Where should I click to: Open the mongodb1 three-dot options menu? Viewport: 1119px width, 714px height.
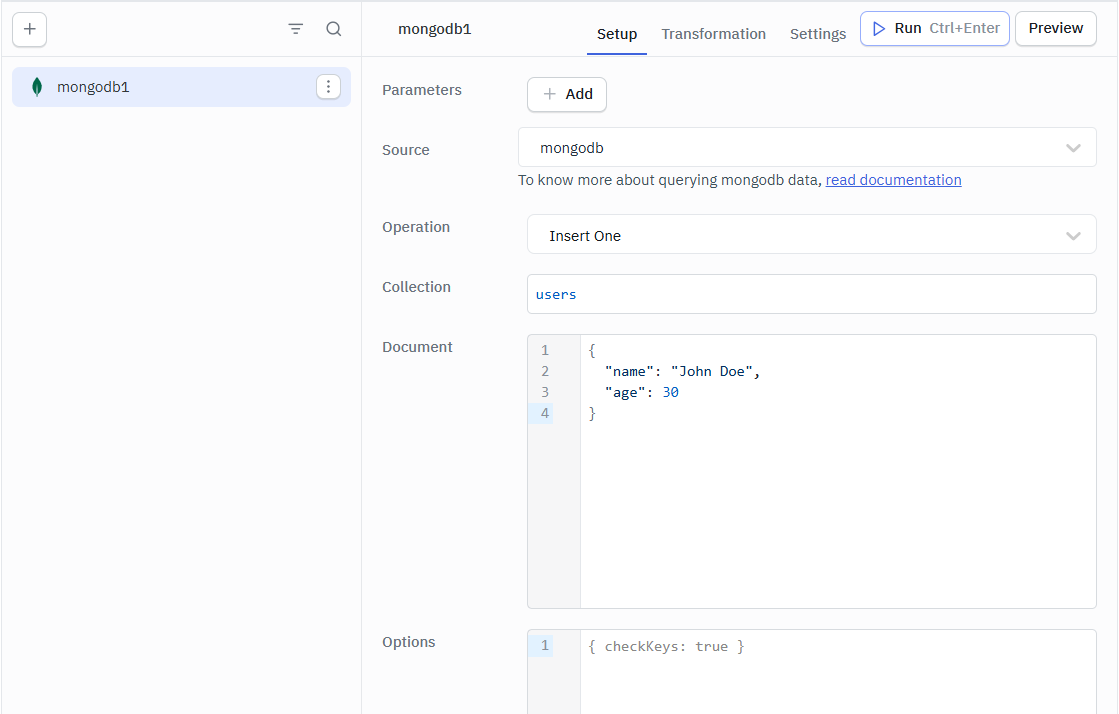click(328, 87)
